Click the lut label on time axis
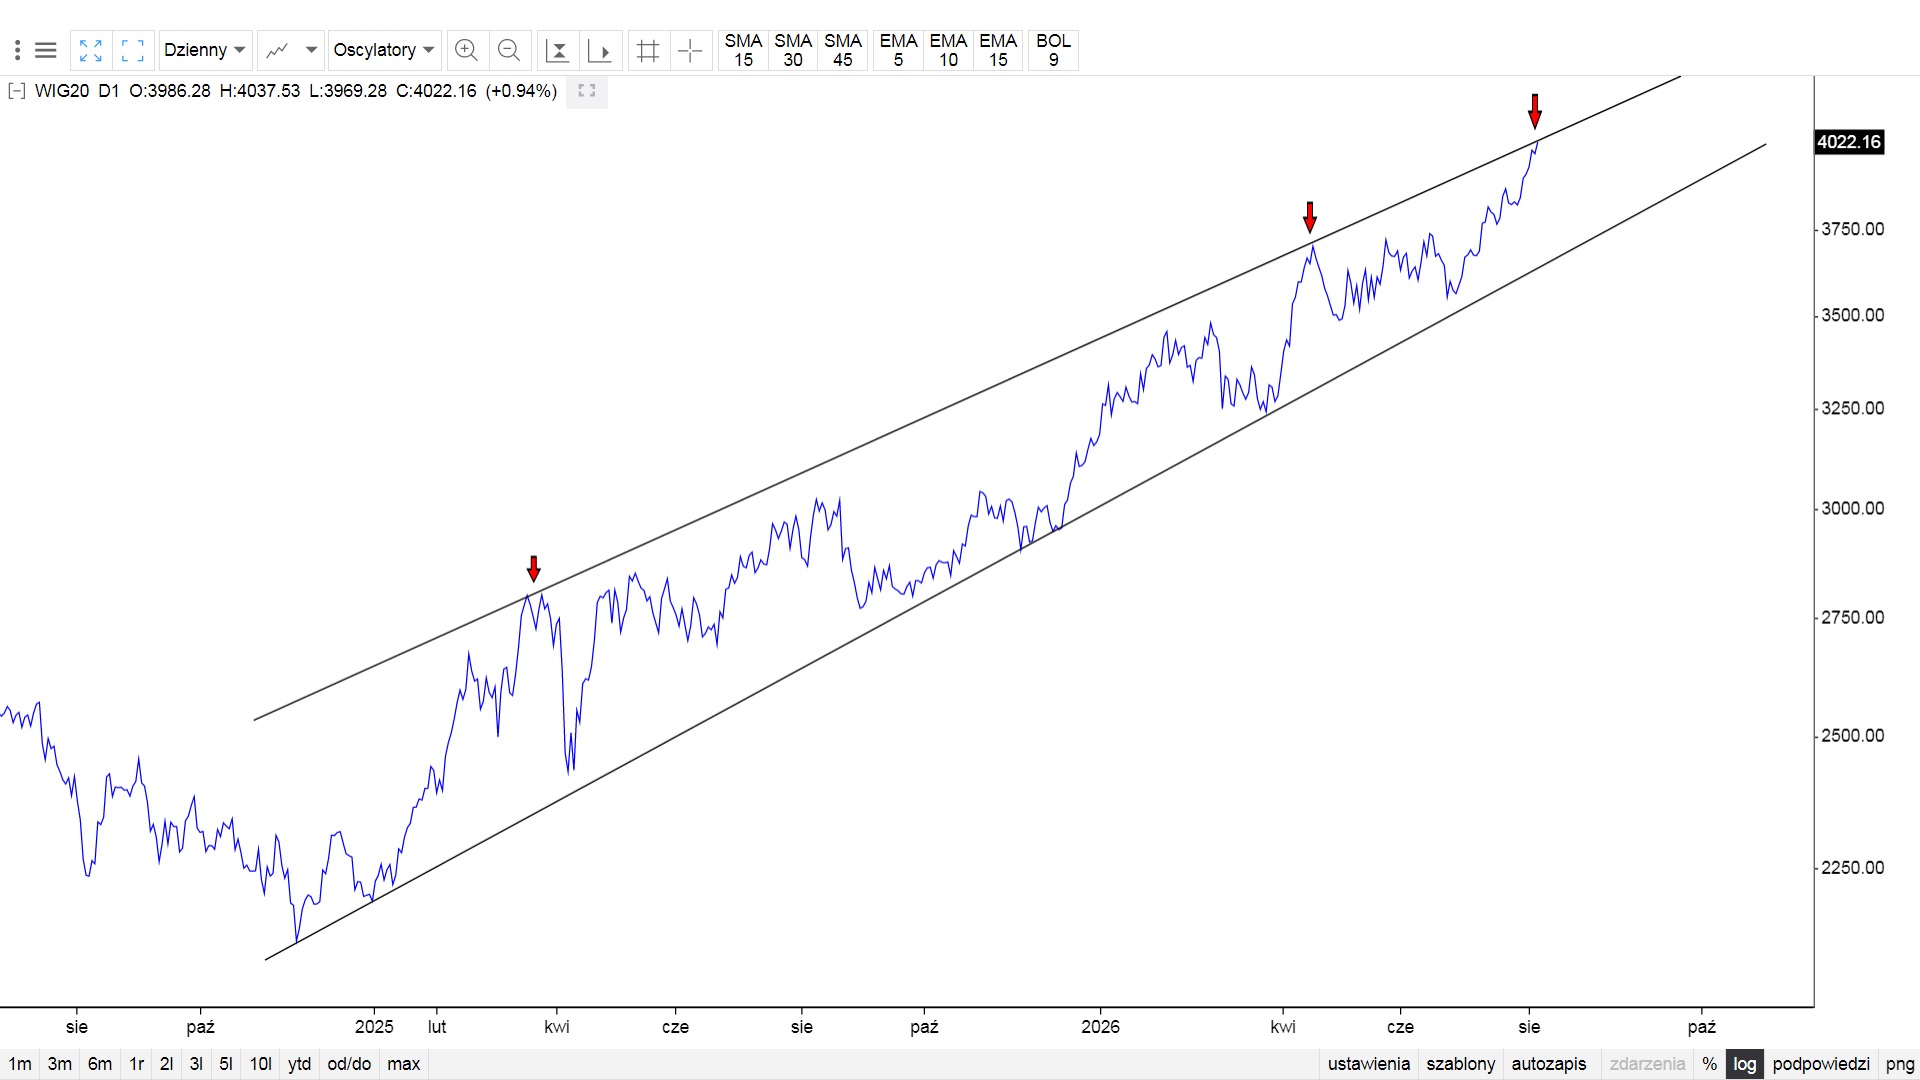The height and width of the screenshot is (1080, 1920). pyautogui.click(x=437, y=1027)
